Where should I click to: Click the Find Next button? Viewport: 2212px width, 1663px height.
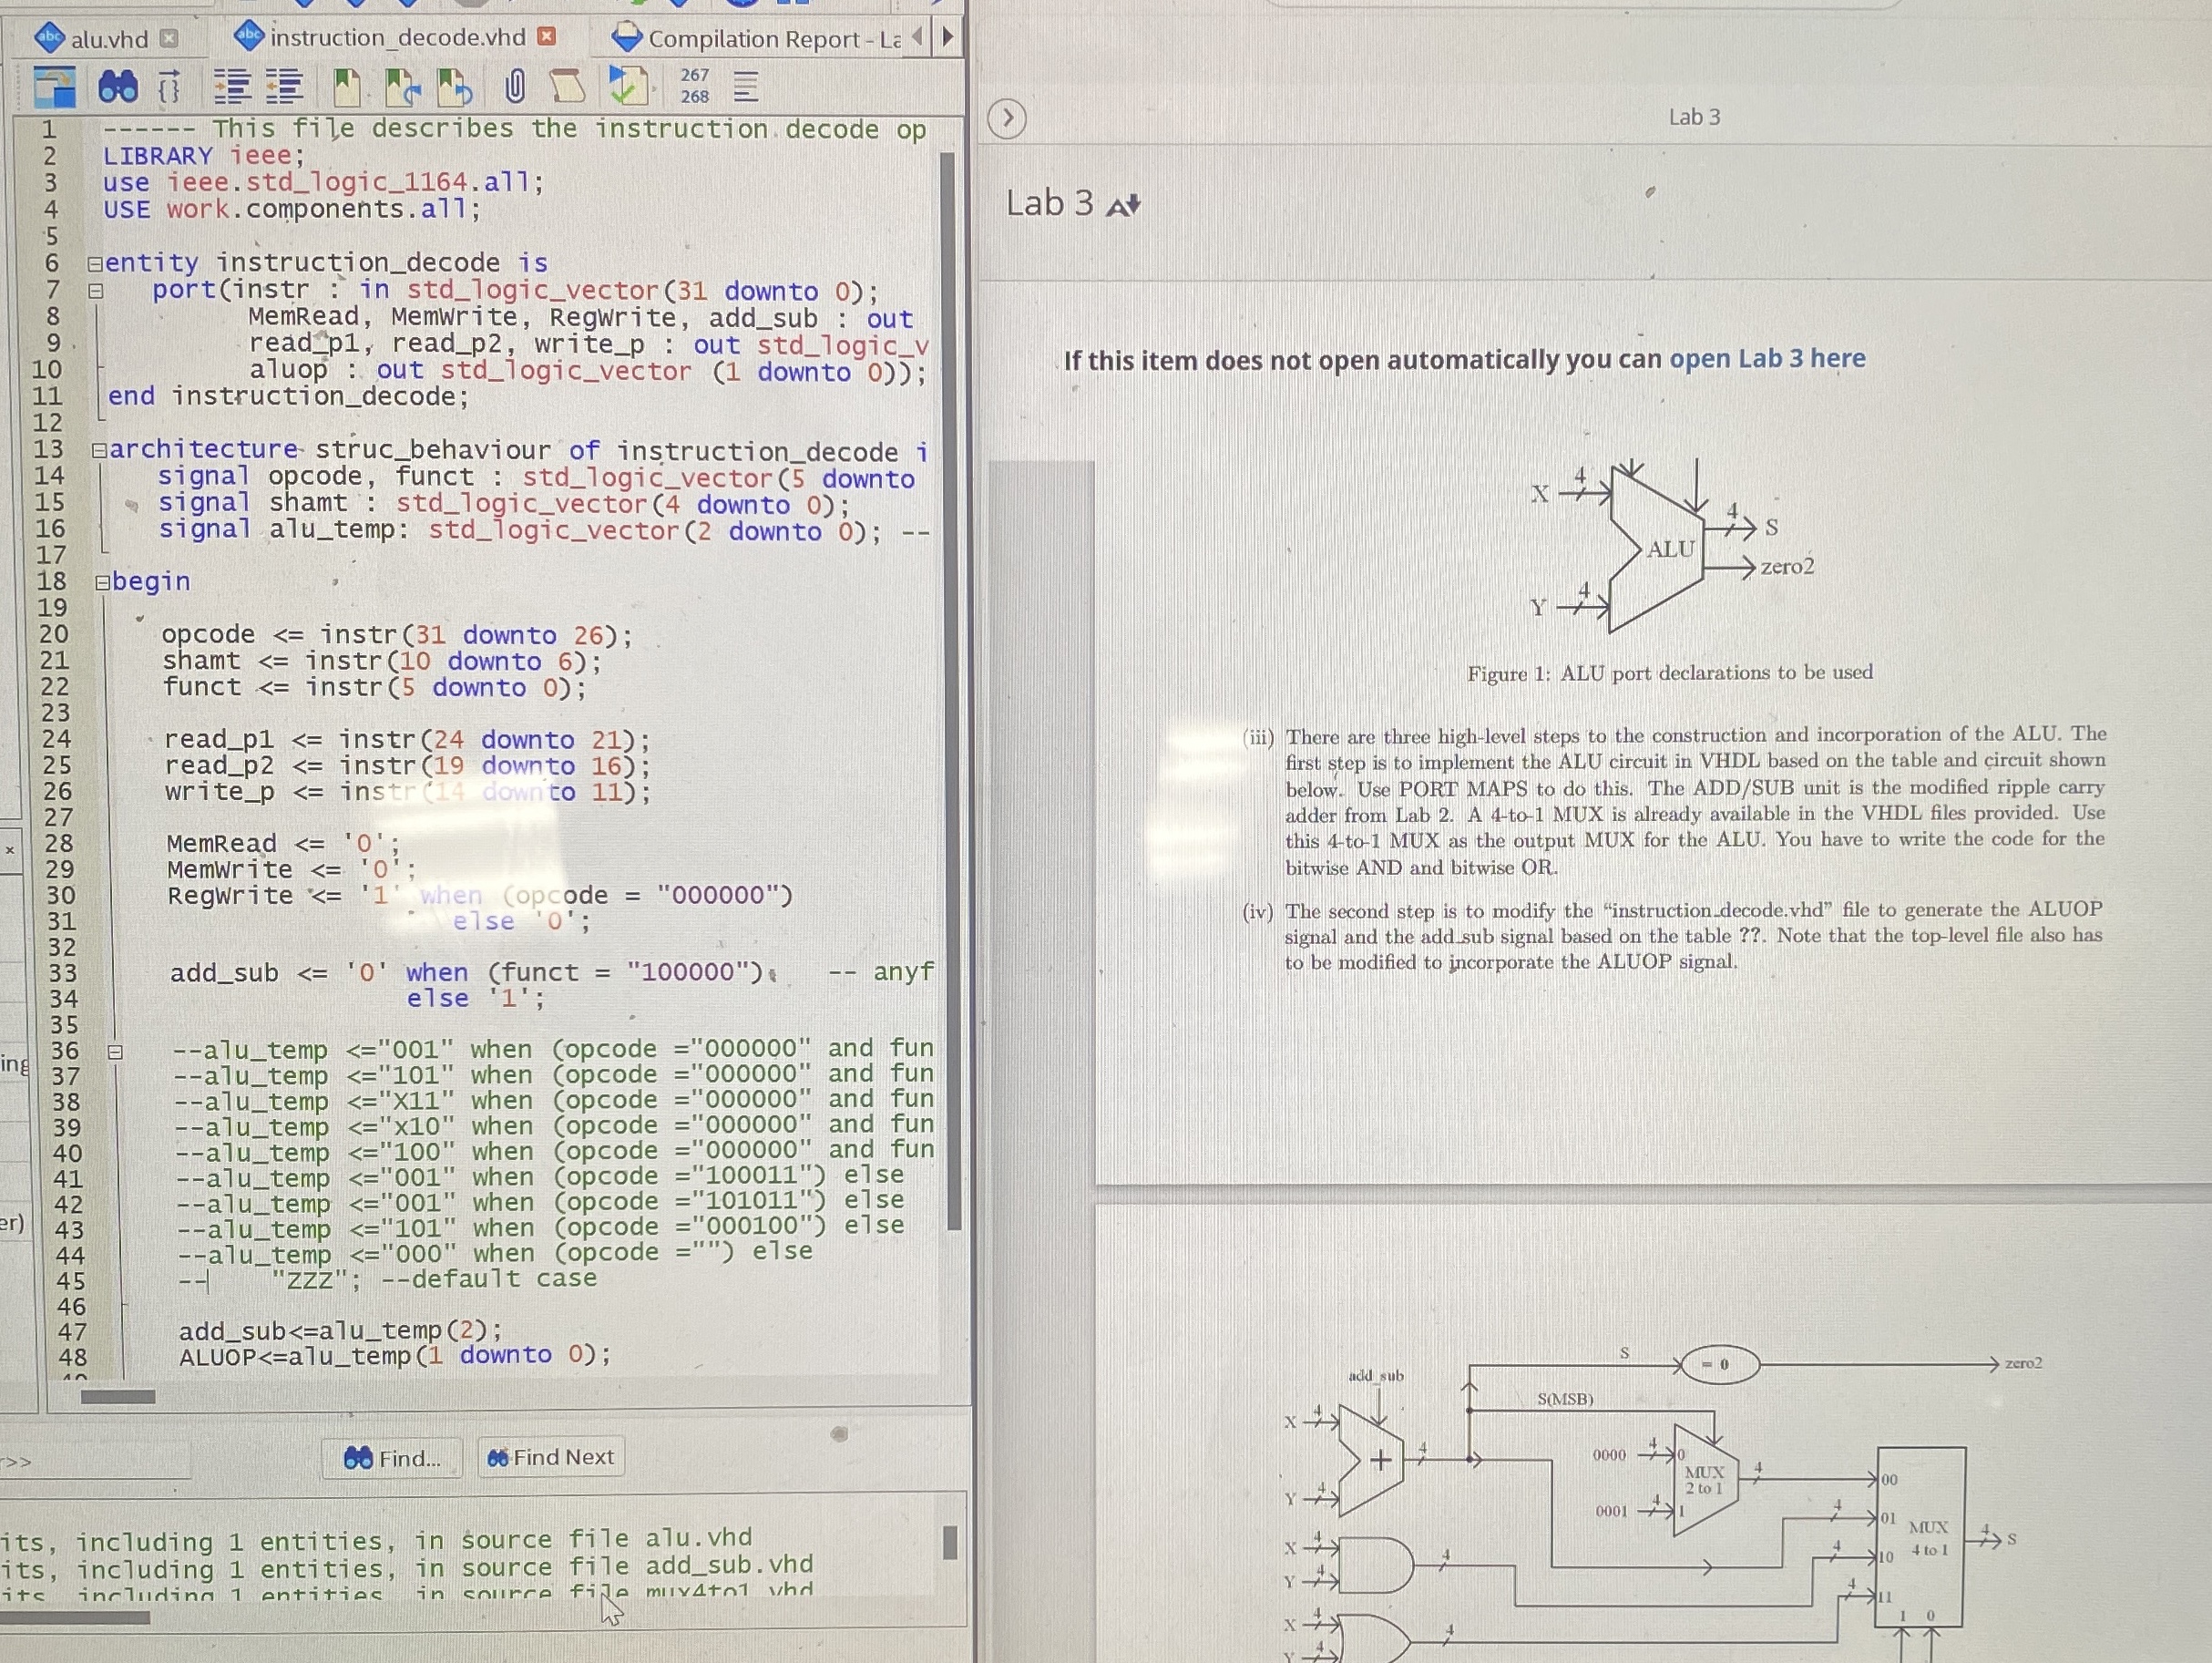pos(551,1457)
